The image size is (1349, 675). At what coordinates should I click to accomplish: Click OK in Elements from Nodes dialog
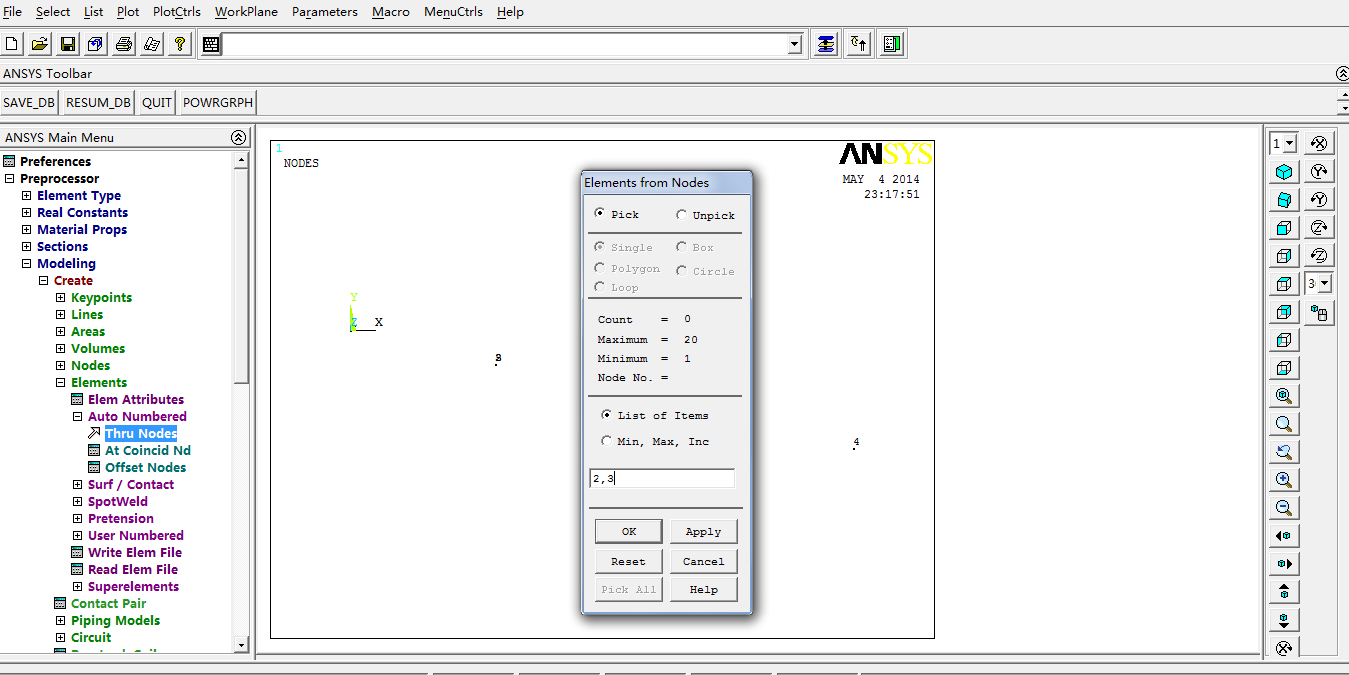point(629,531)
